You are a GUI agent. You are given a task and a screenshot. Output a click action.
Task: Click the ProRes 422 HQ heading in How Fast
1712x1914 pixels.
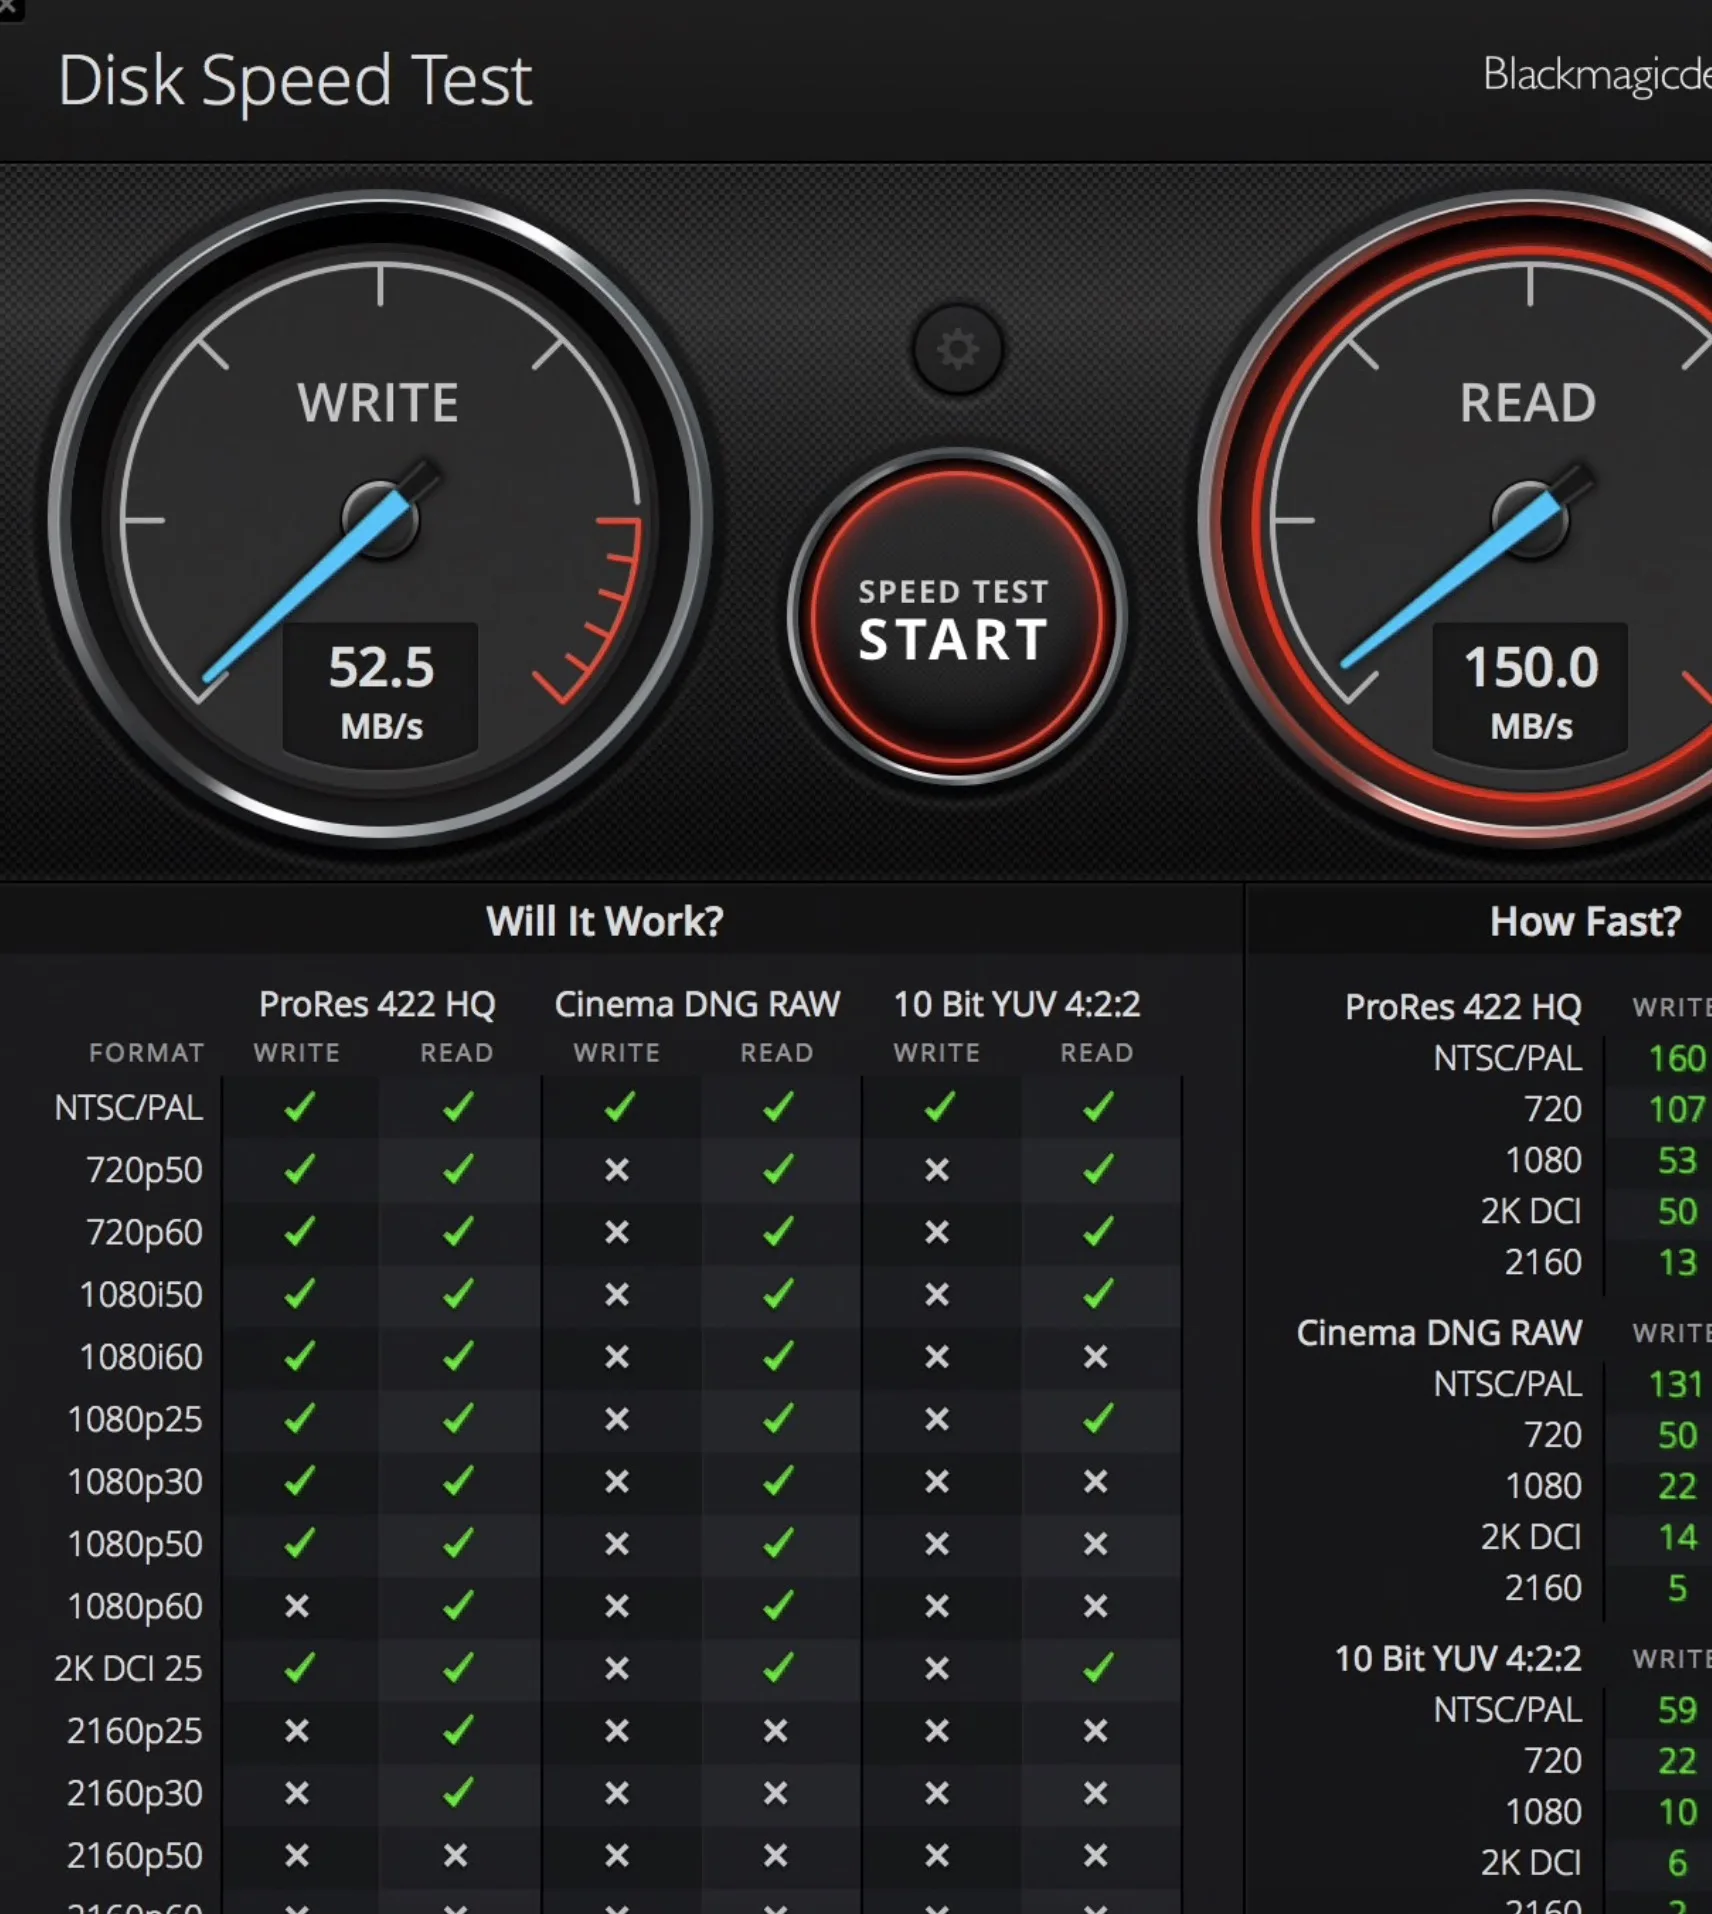1463,1007
